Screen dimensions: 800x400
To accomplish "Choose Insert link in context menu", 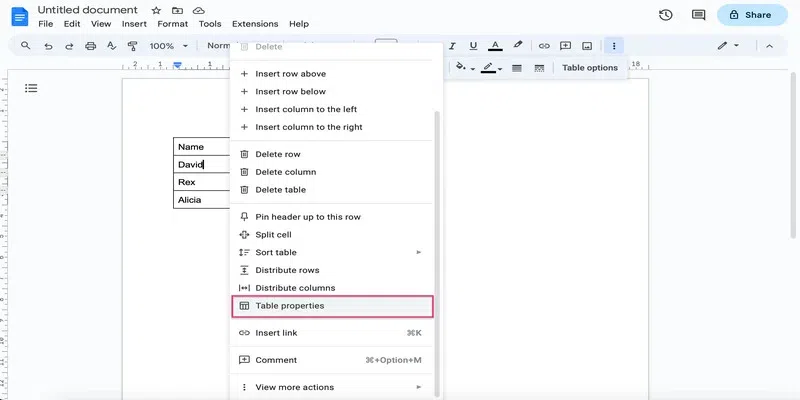I will [331, 333].
